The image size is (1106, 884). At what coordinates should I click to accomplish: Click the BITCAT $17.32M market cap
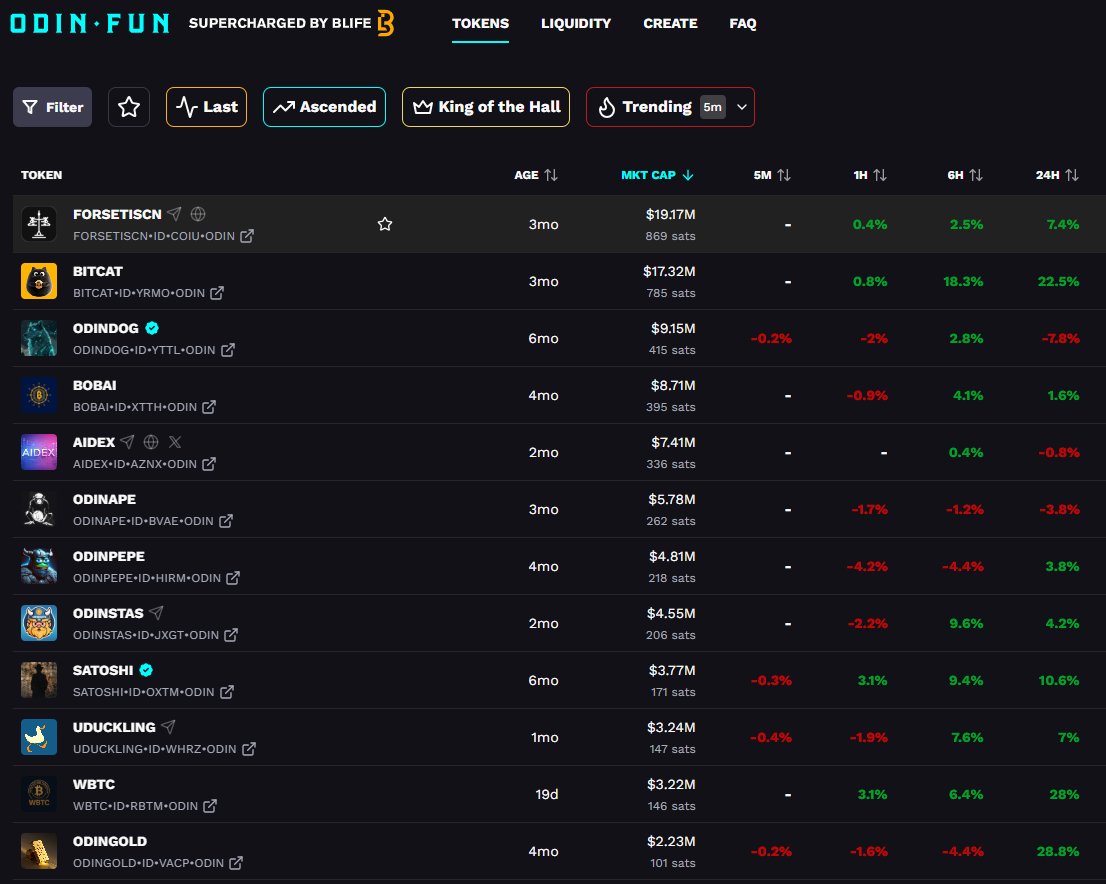669,271
